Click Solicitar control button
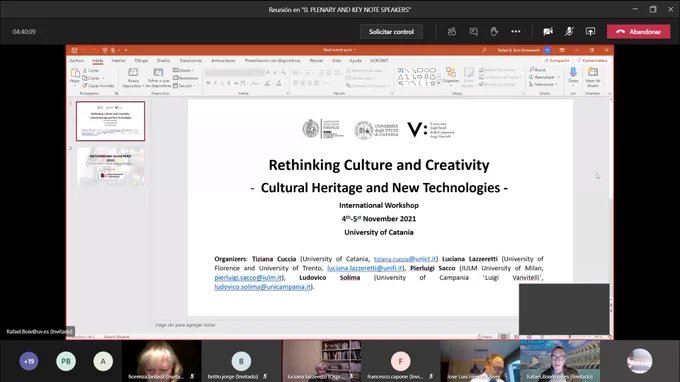Viewport: 680px width, 382px height. coord(391,32)
